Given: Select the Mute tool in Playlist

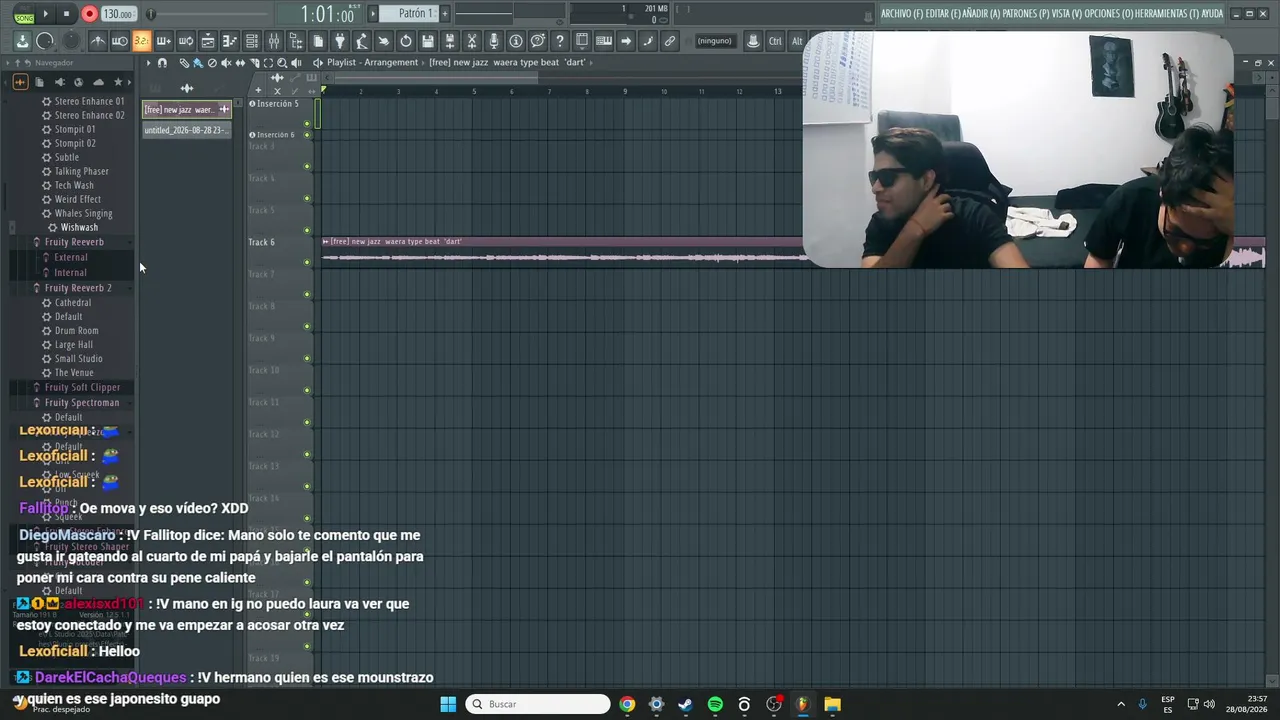Looking at the screenshot, I should pos(226,63).
